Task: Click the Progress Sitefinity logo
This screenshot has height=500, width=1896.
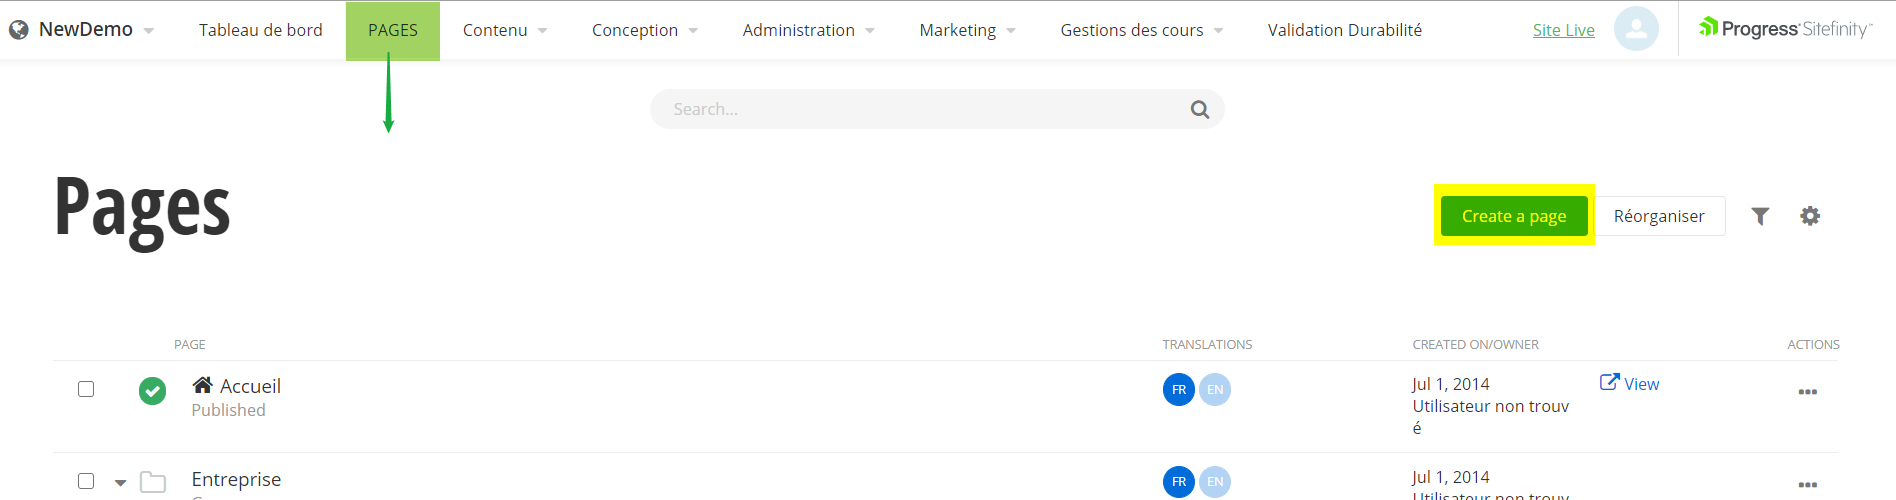Action: 1785,29
